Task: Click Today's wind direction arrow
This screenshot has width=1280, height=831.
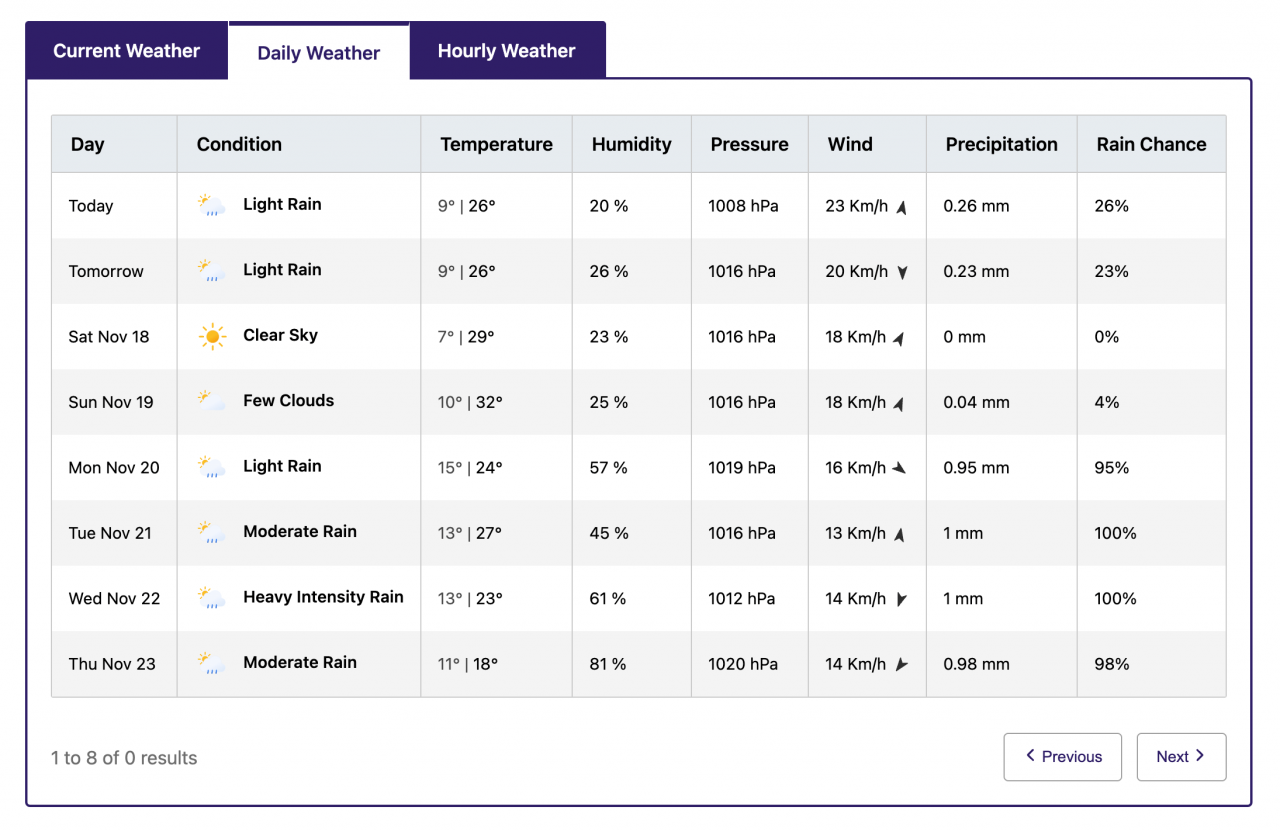Action: 900,204
